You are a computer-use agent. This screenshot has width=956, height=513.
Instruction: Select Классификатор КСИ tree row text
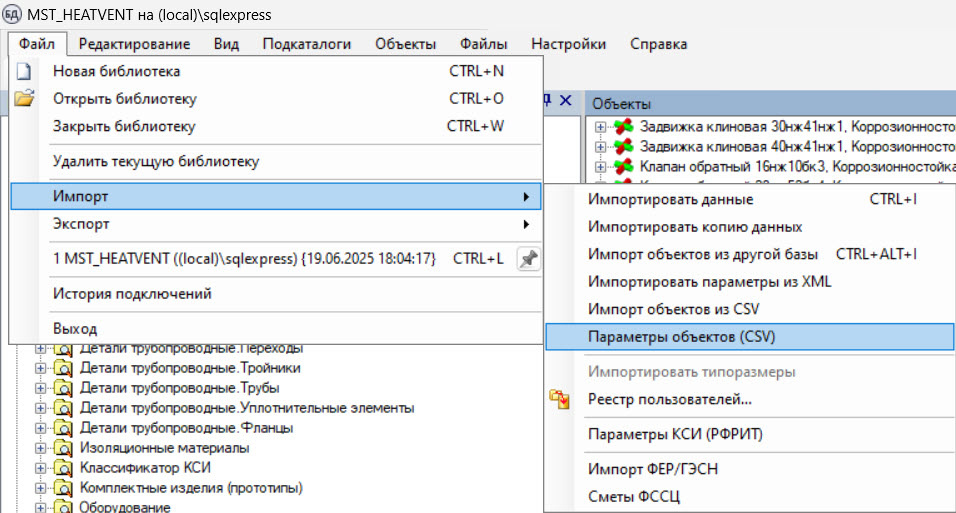click(145, 468)
